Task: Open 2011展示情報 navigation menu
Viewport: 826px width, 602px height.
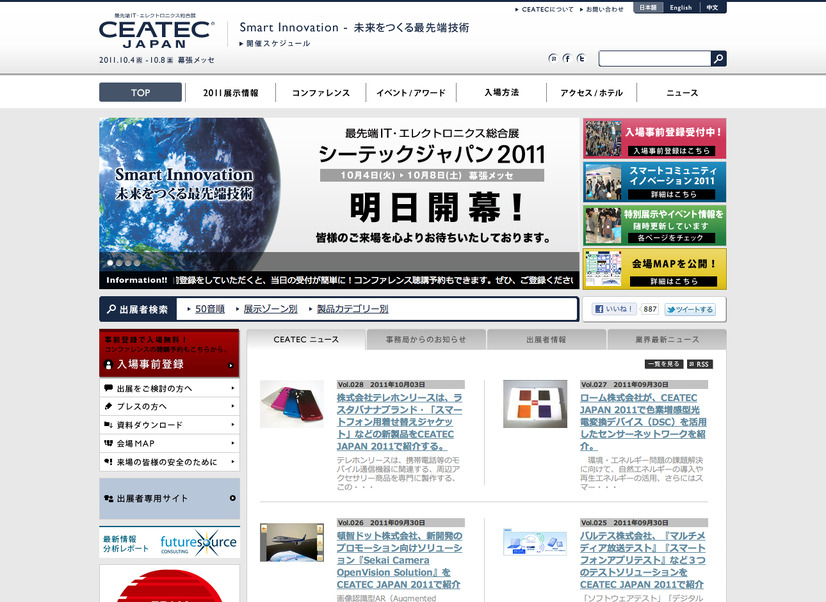Action: pyautogui.click(x=231, y=93)
